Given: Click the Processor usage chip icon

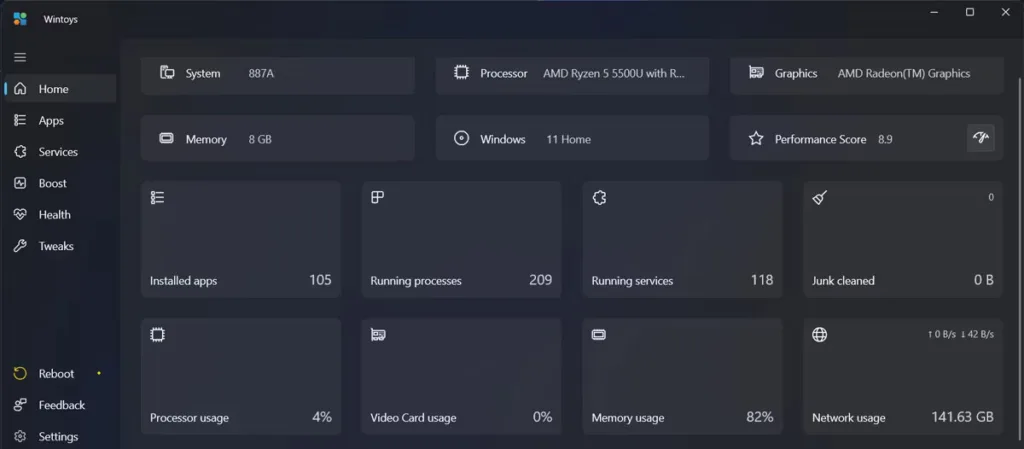Looking at the screenshot, I should [157, 335].
